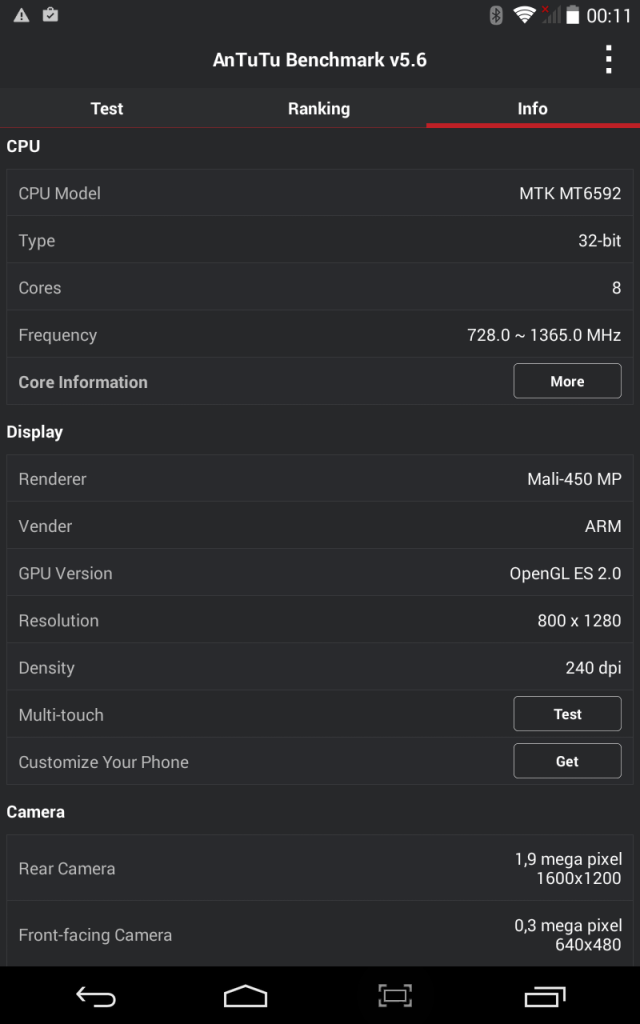Tap the Android back navigation icon

point(96,996)
